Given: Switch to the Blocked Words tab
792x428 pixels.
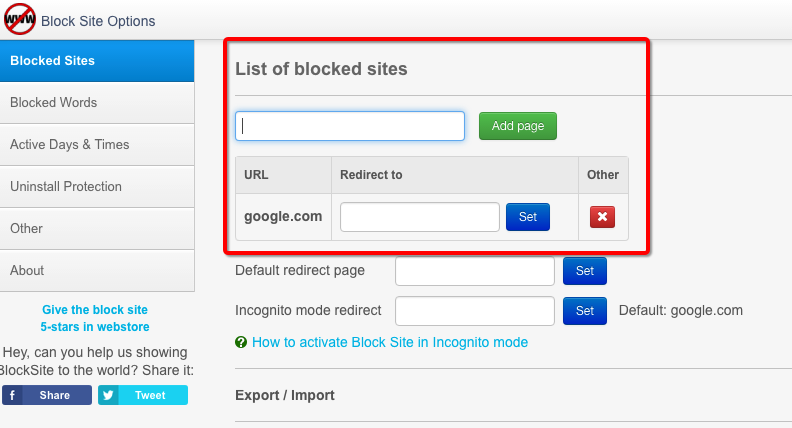Looking at the screenshot, I should point(97,103).
